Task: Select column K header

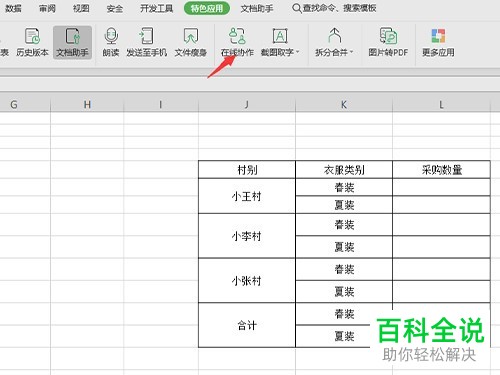Action: [x=344, y=105]
